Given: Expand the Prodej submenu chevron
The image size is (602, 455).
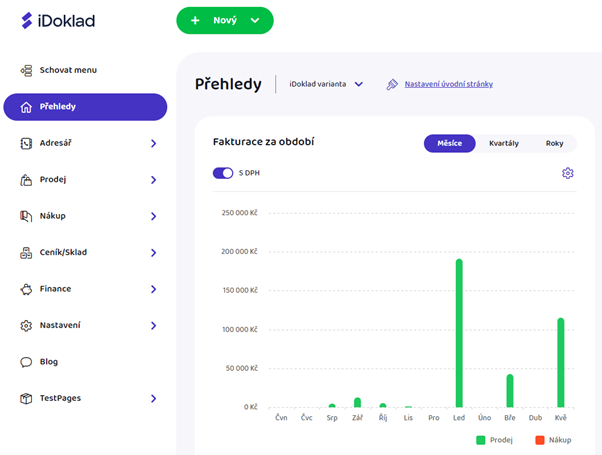Looking at the screenshot, I should coord(154,180).
